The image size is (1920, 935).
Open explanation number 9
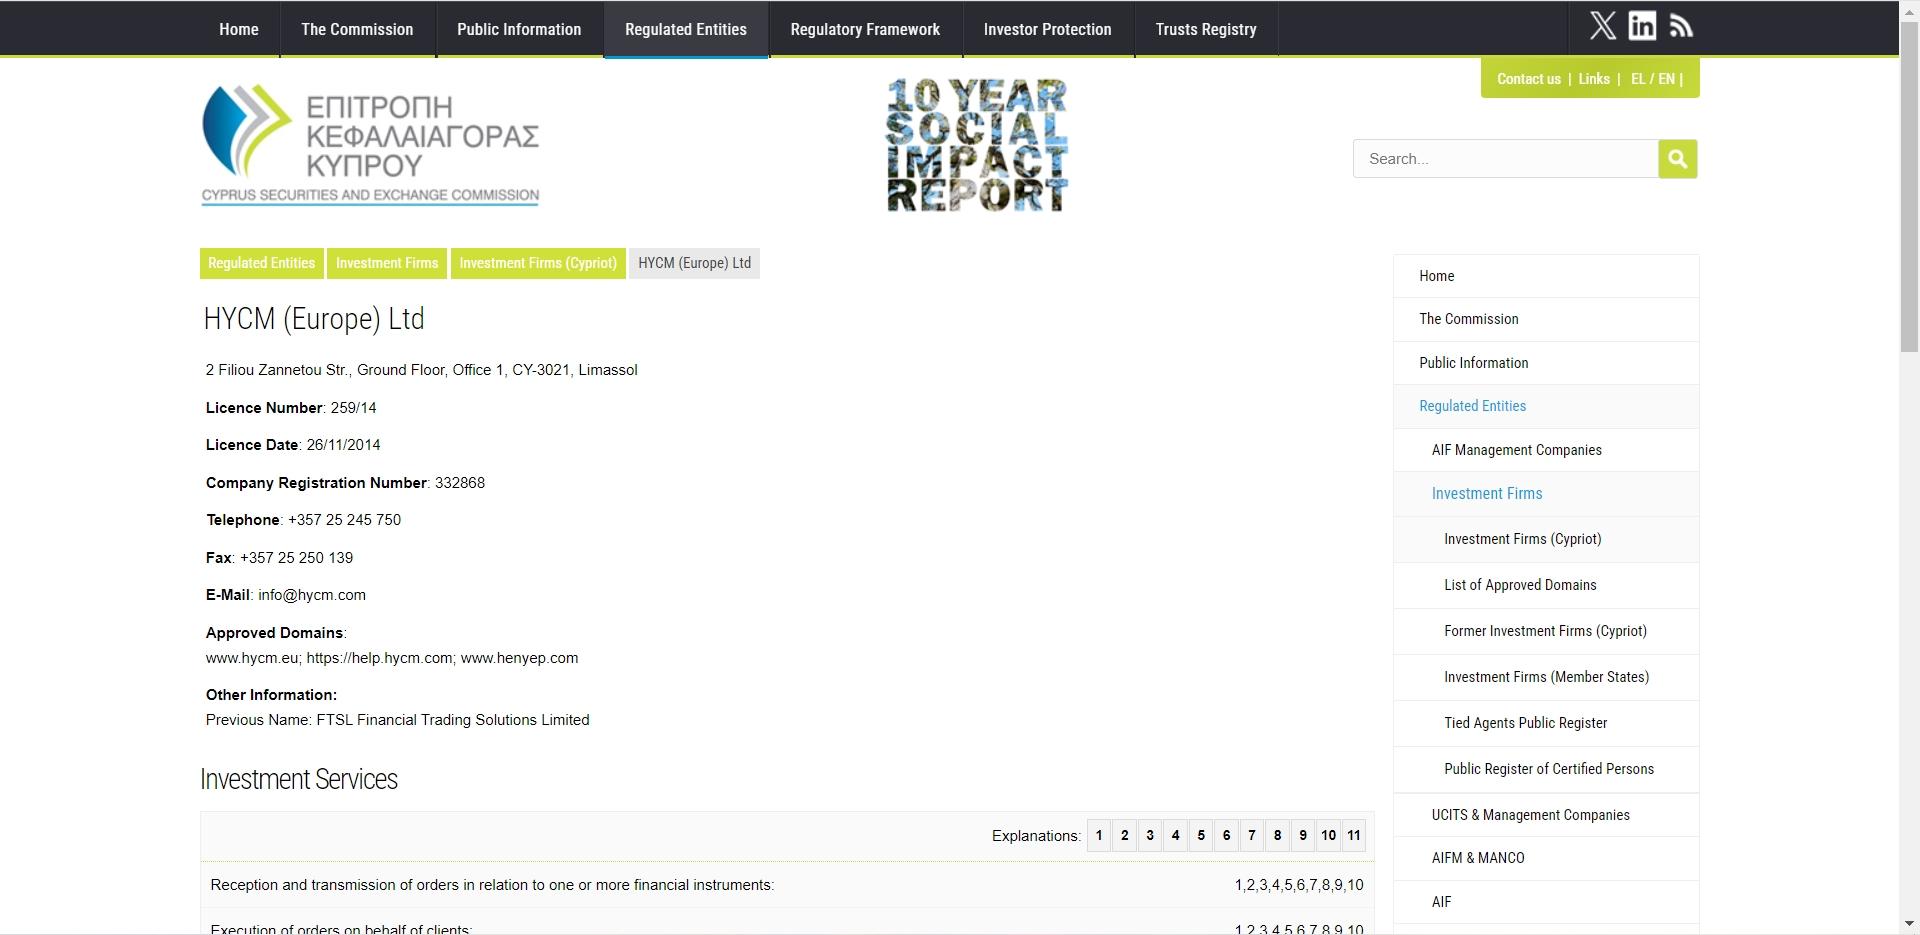[x=1303, y=835]
